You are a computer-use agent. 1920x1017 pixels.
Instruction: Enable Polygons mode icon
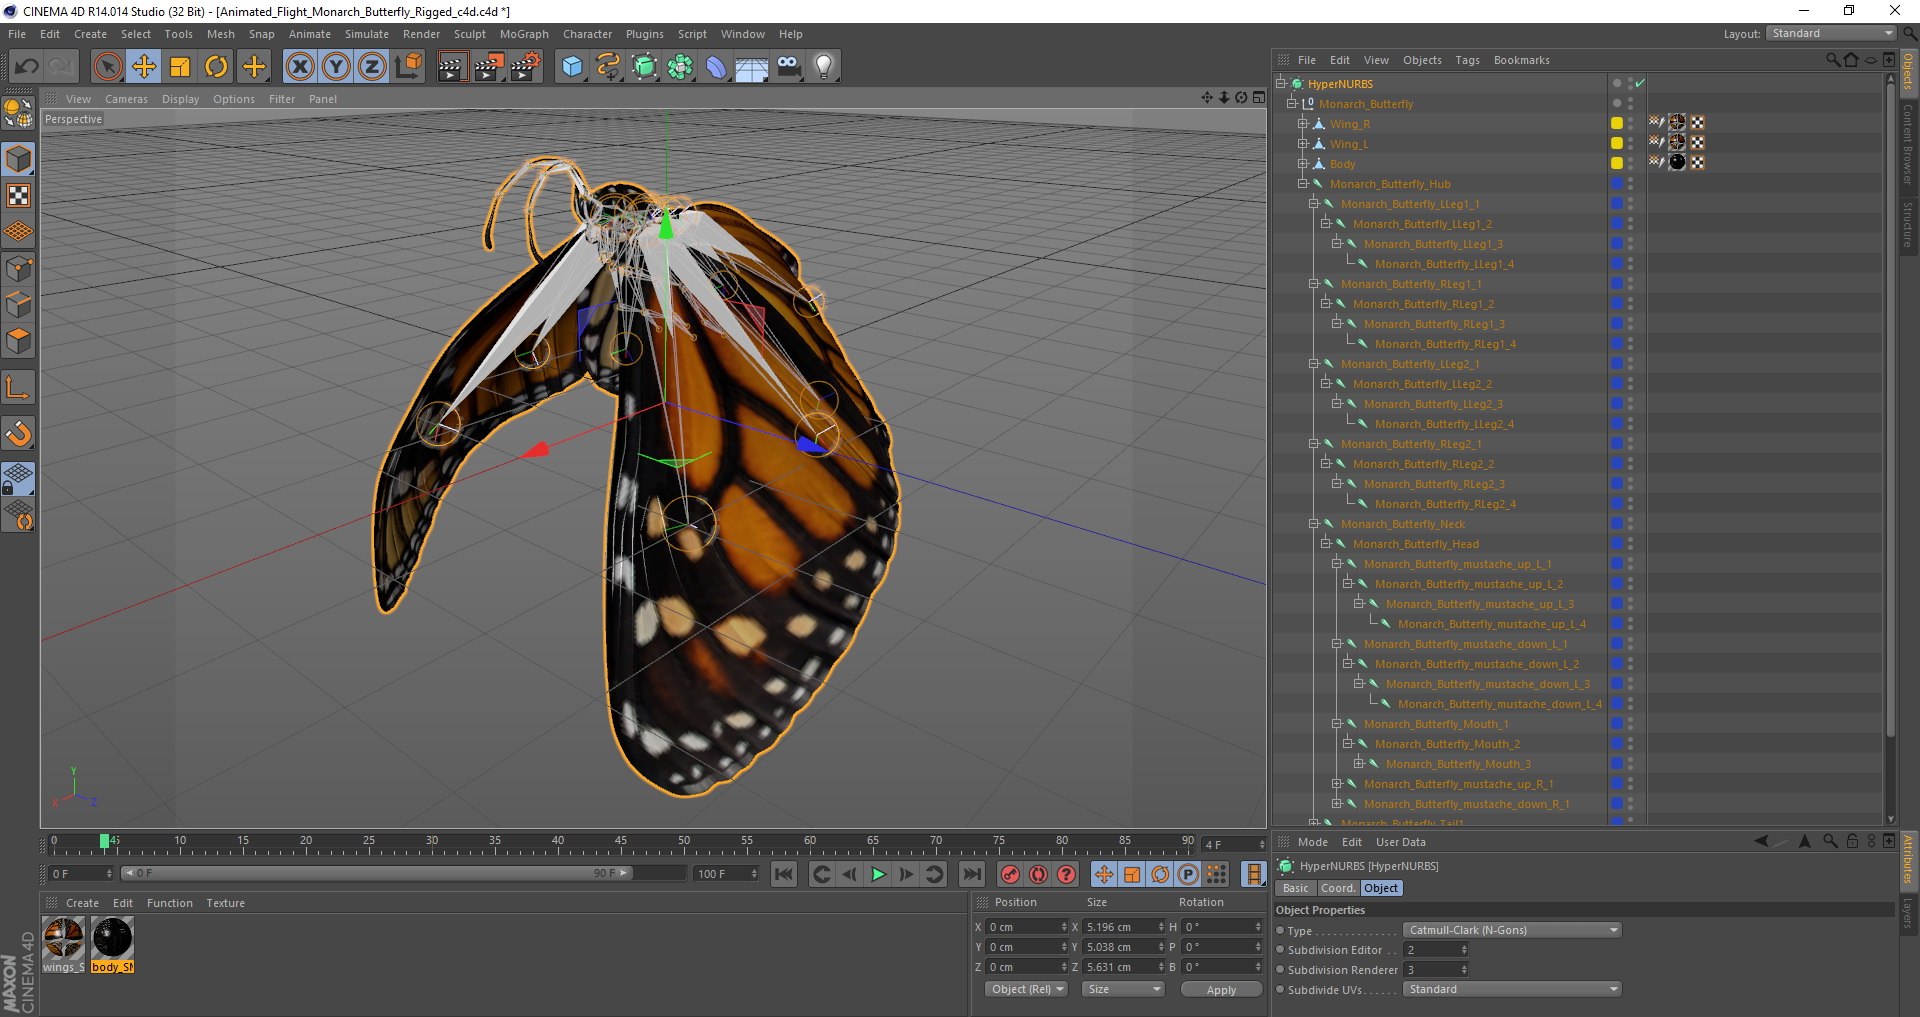(19, 341)
